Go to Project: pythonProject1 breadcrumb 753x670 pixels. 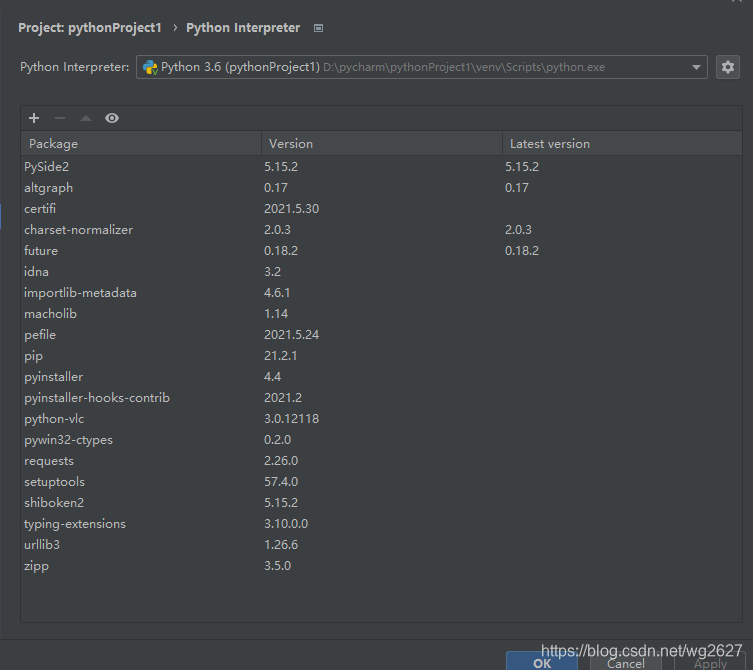[90, 28]
